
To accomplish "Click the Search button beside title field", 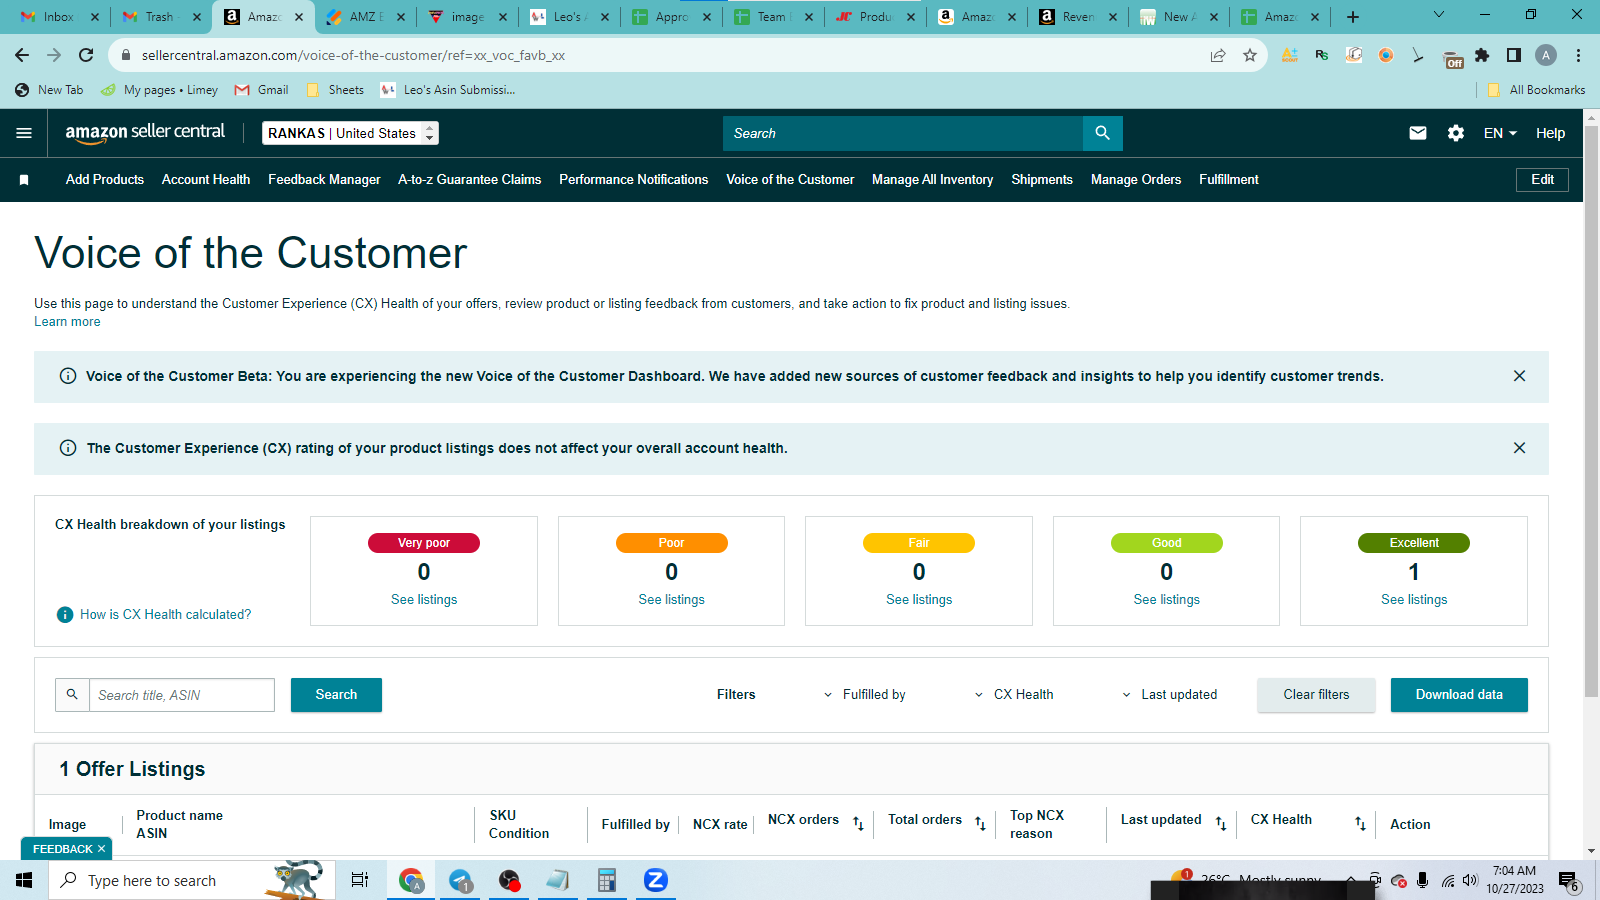I will point(336,695).
